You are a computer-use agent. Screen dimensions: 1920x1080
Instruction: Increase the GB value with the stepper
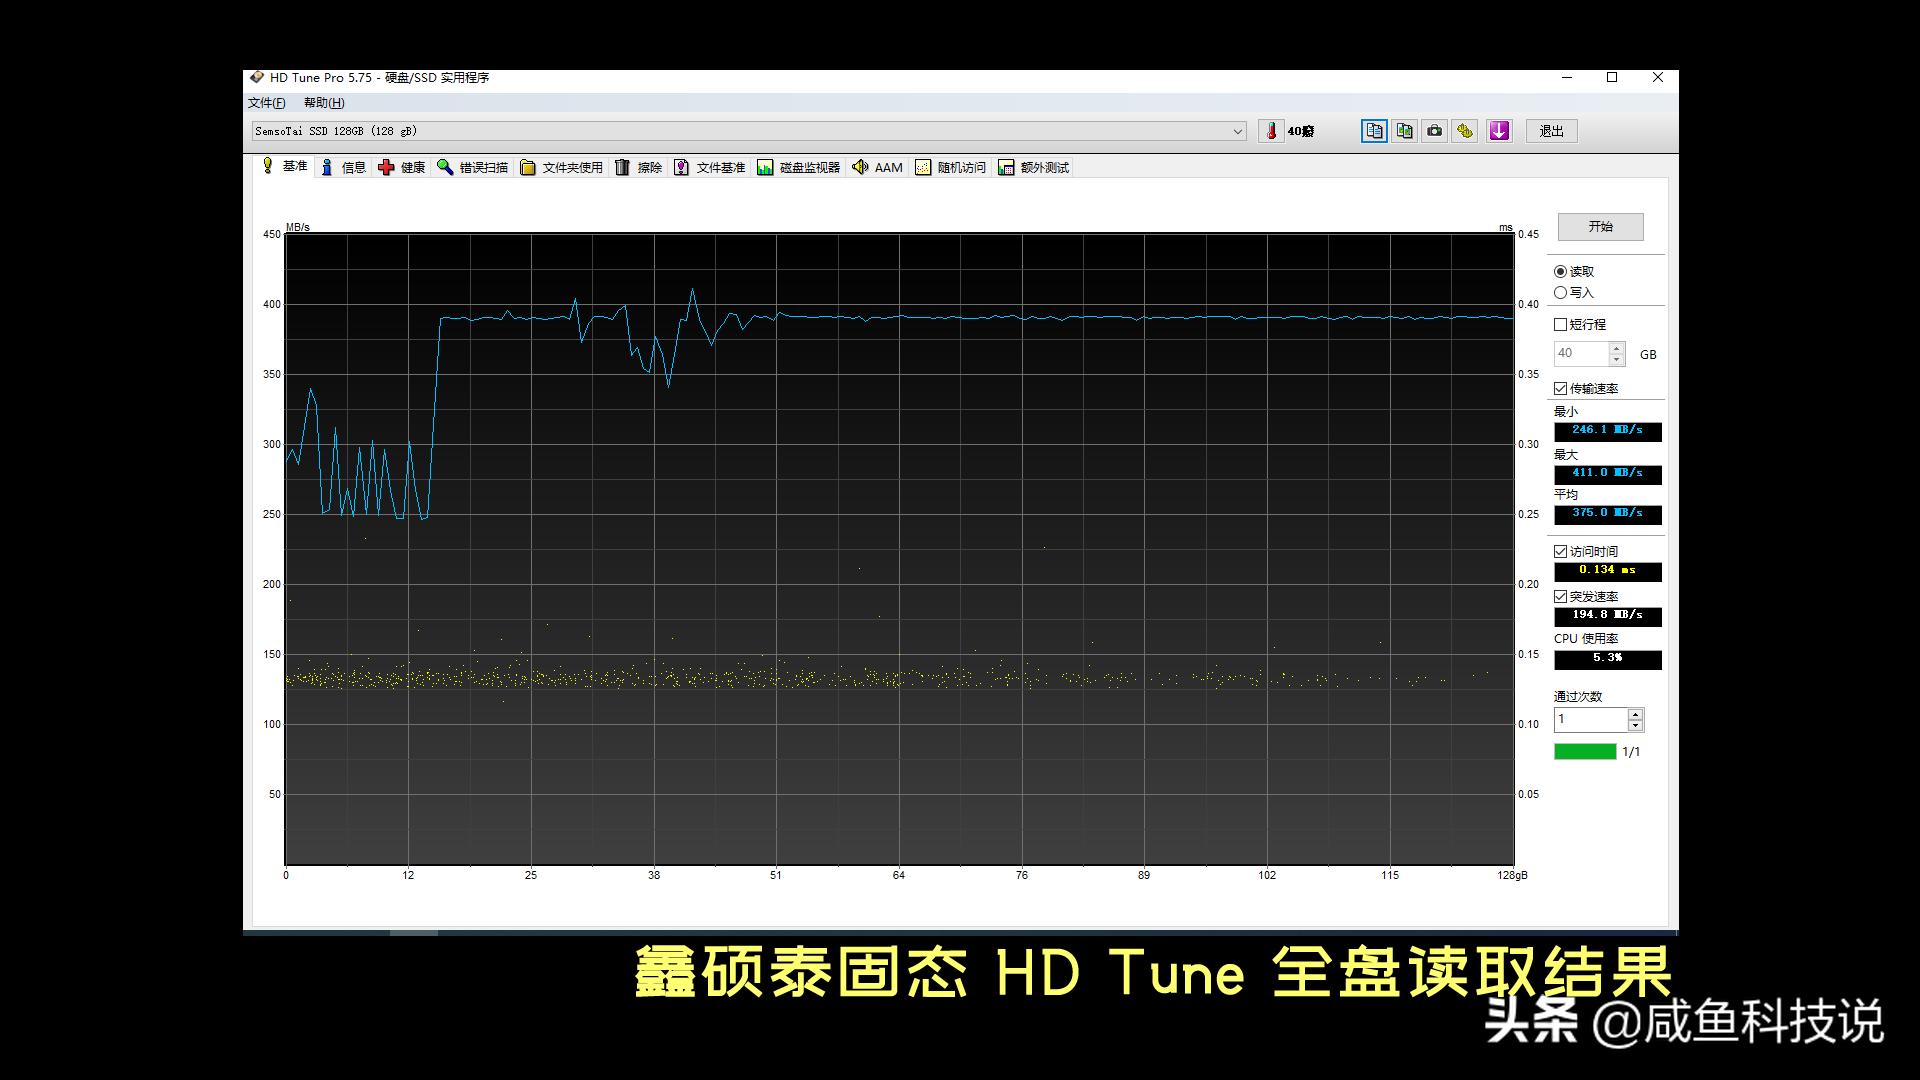[x=1618, y=348]
